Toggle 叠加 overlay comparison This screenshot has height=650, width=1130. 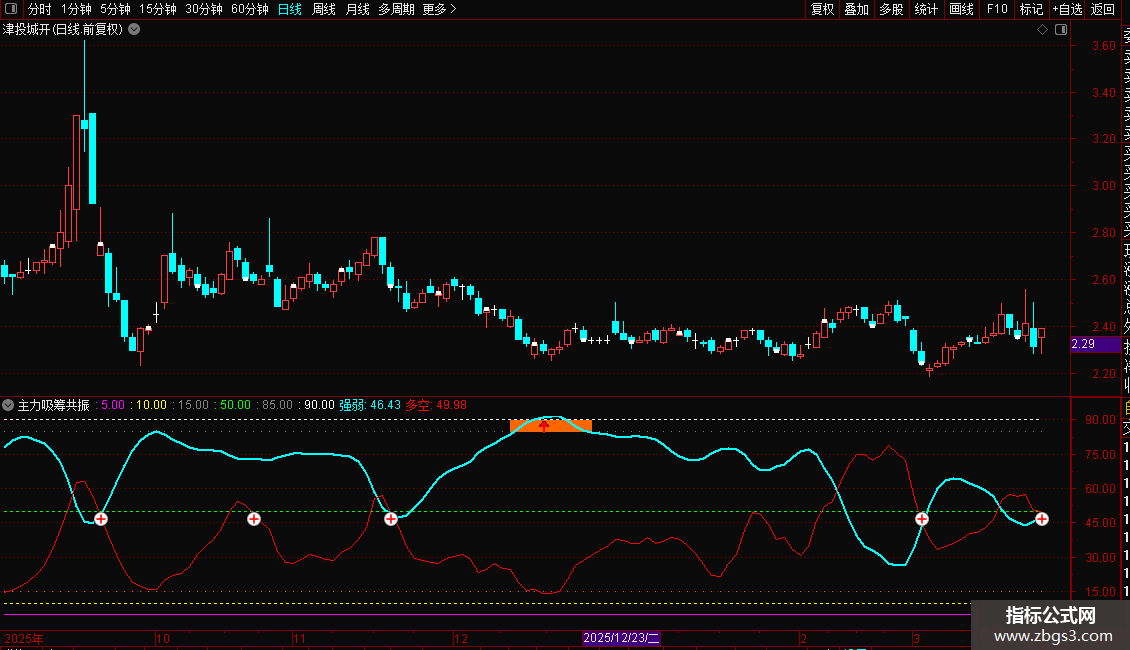[x=857, y=10]
